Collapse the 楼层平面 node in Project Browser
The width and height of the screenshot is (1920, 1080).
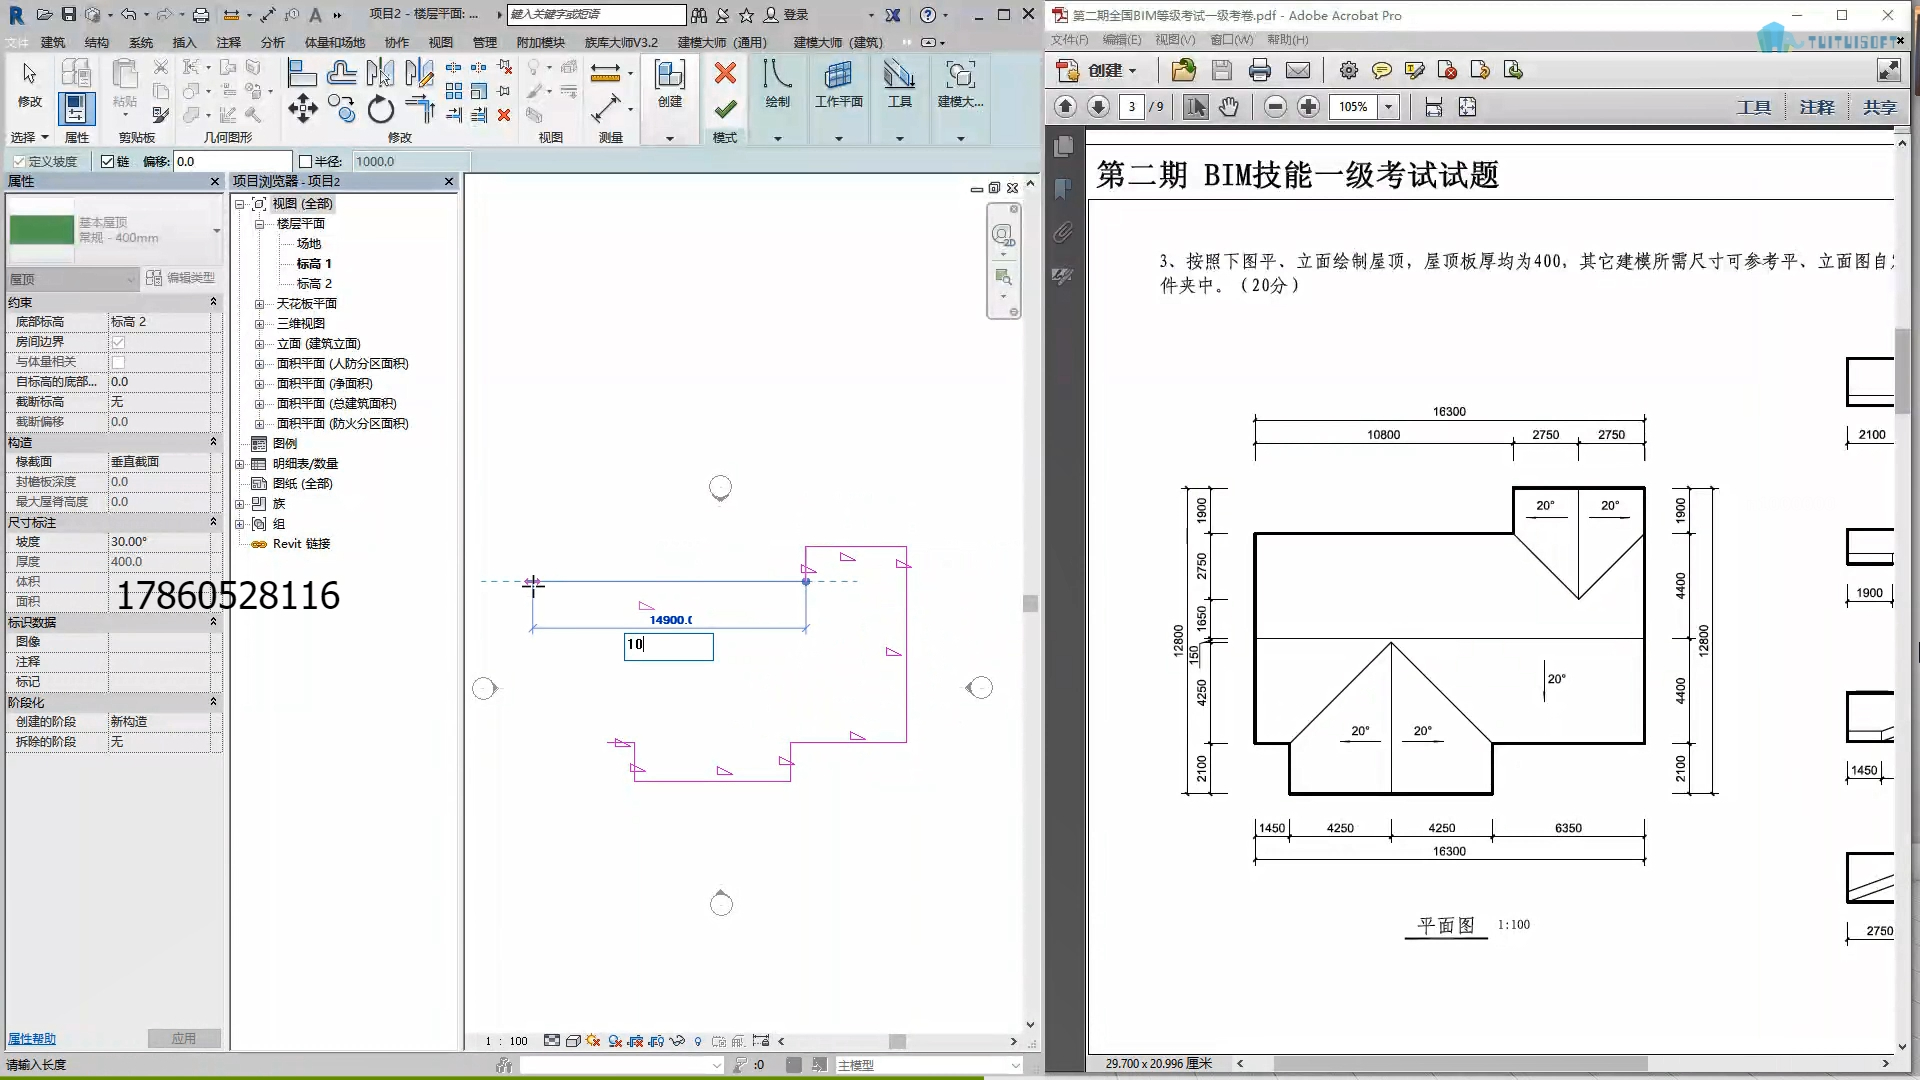click(x=260, y=223)
